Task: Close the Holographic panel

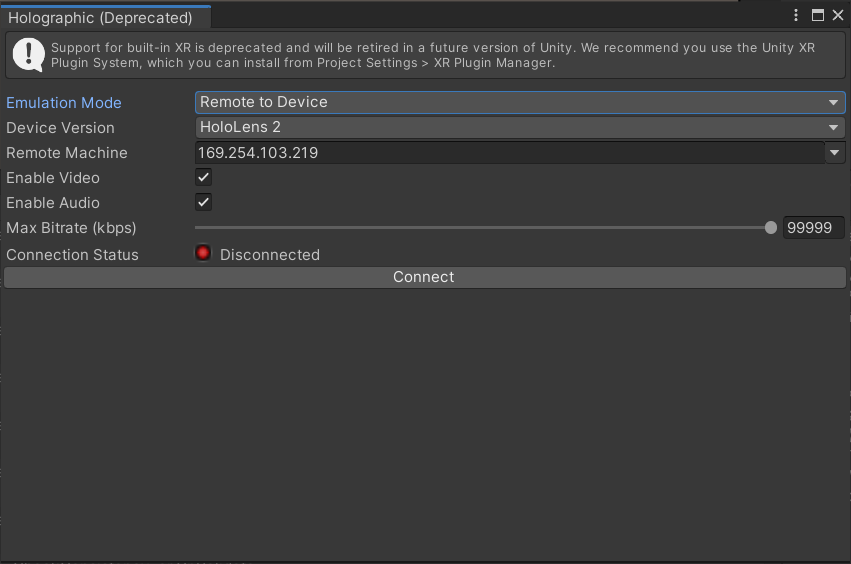Action: pos(838,15)
